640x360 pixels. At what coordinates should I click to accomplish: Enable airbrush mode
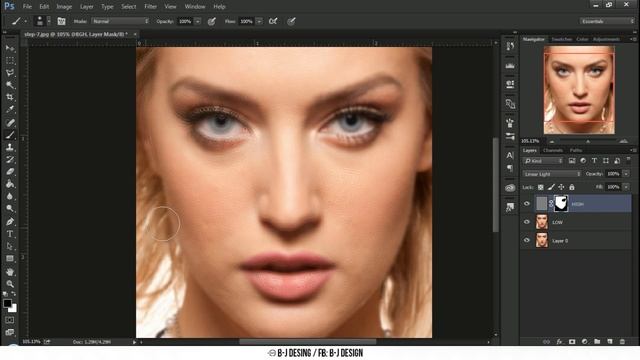tap(273, 21)
